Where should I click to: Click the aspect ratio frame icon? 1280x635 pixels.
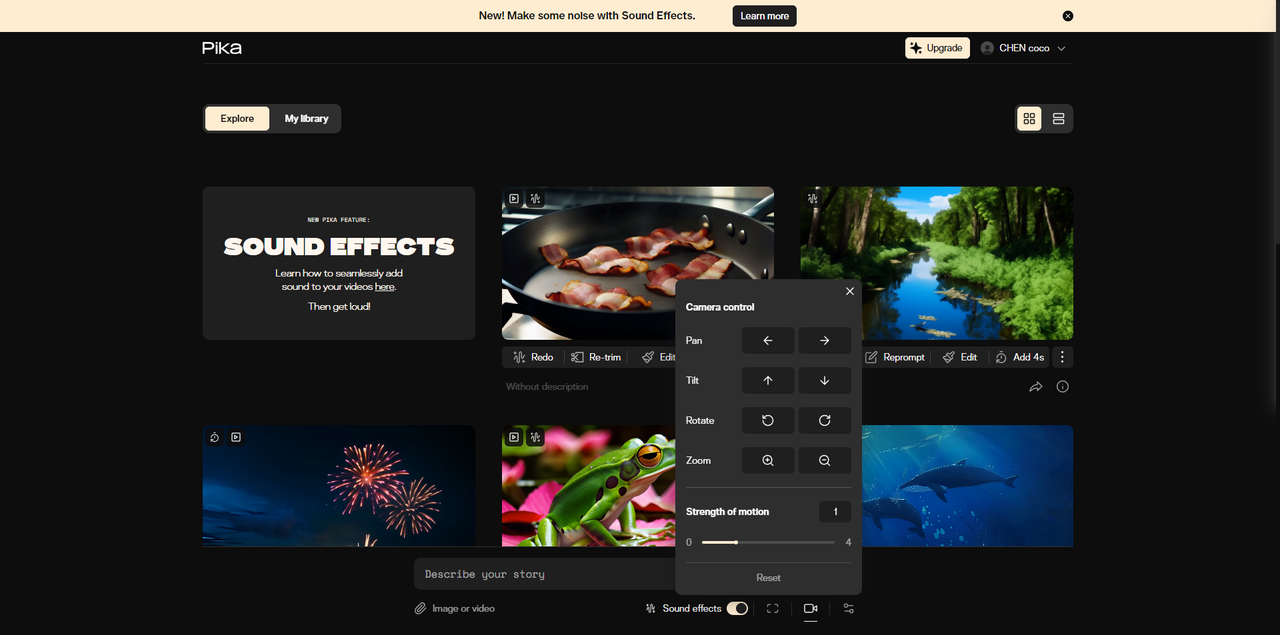tap(773, 608)
